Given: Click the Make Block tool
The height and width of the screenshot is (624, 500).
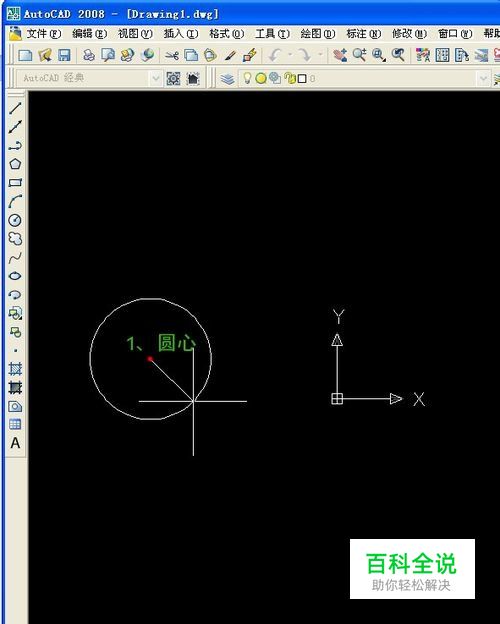Looking at the screenshot, I should (15, 332).
